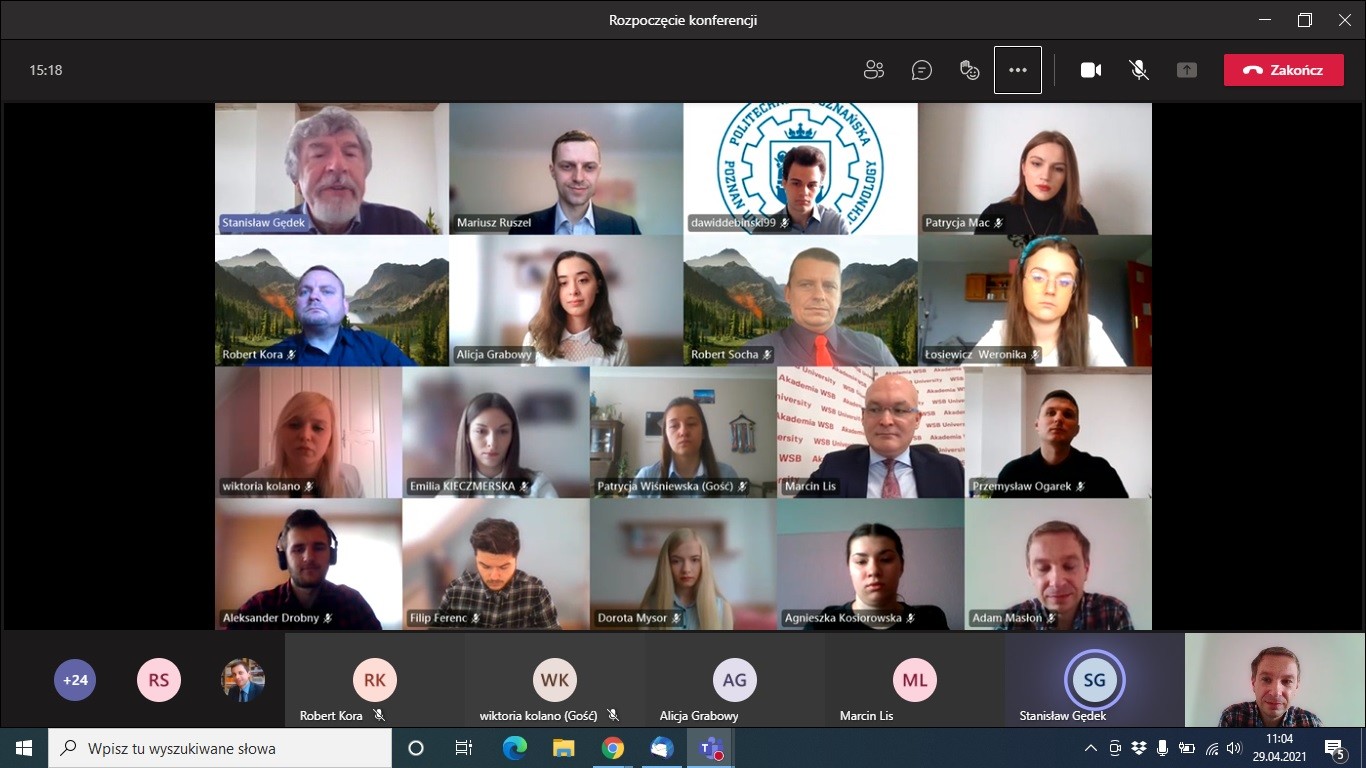Show hidden system tray icons
The width and height of the screenshot is (1366, 768).
(x=1091, y=748)
